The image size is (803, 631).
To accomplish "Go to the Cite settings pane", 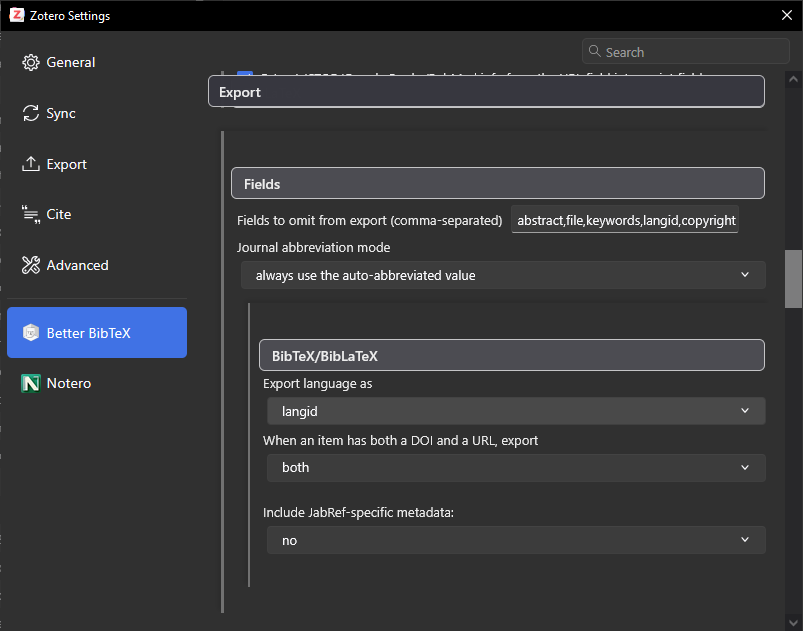I will (97, 214).
